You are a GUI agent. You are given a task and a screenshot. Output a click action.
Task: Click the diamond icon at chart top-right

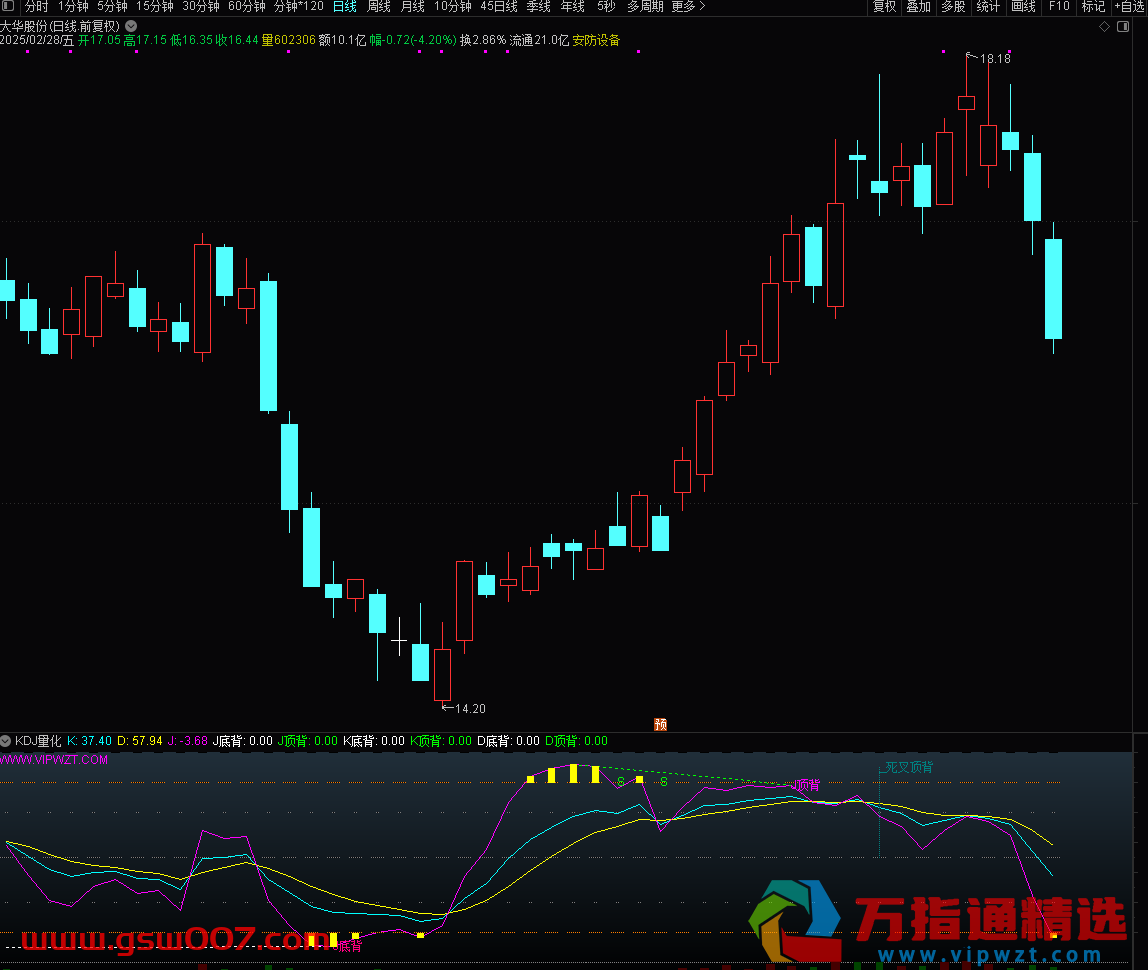(x=1103, y=26)
